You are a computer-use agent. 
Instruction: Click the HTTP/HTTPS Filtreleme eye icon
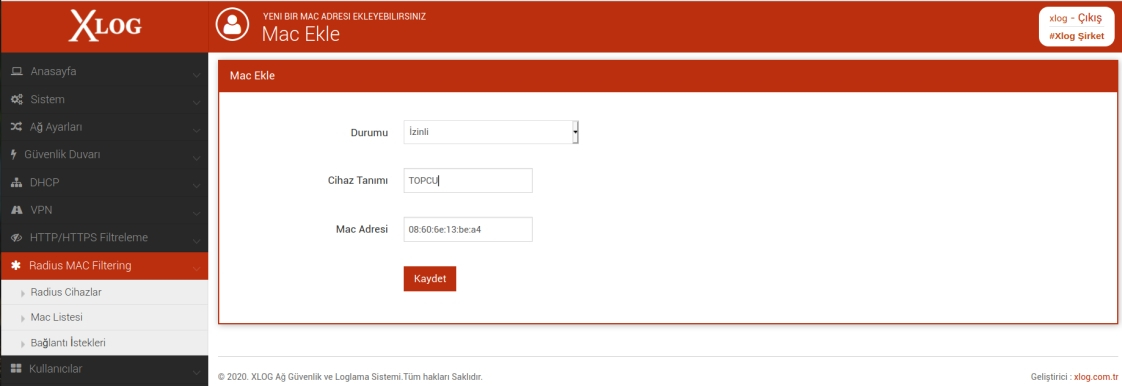(x=17, y=237)
